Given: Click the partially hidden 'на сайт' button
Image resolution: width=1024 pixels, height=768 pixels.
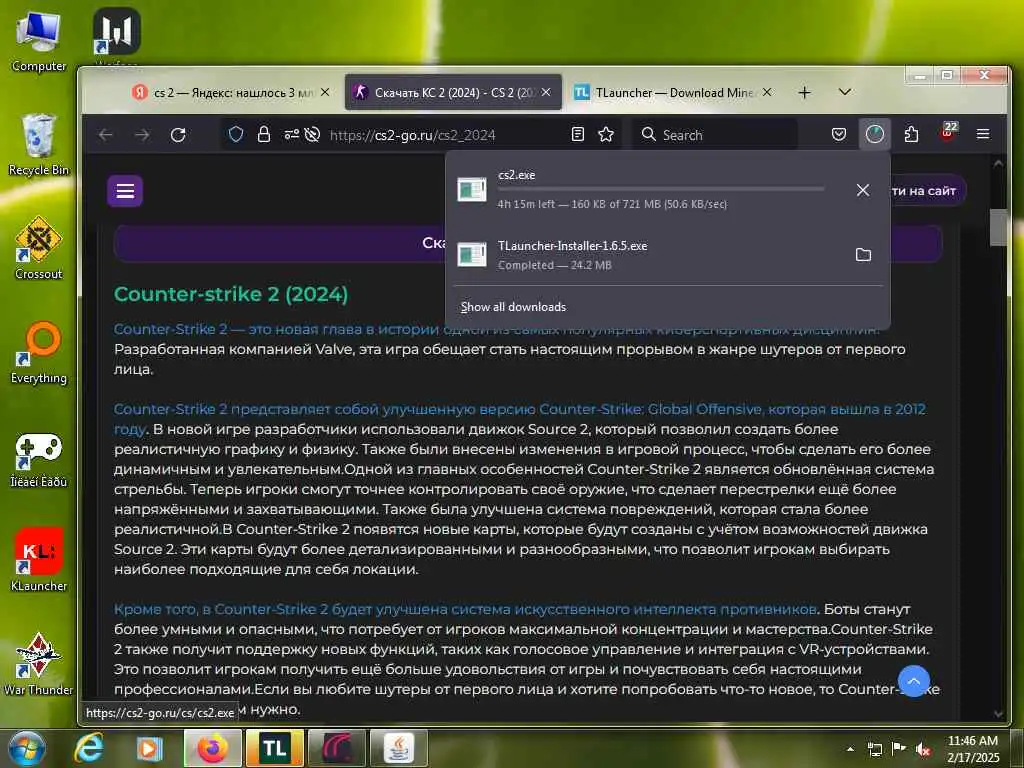Looking at the screenshot, I should tap(927, 191).
